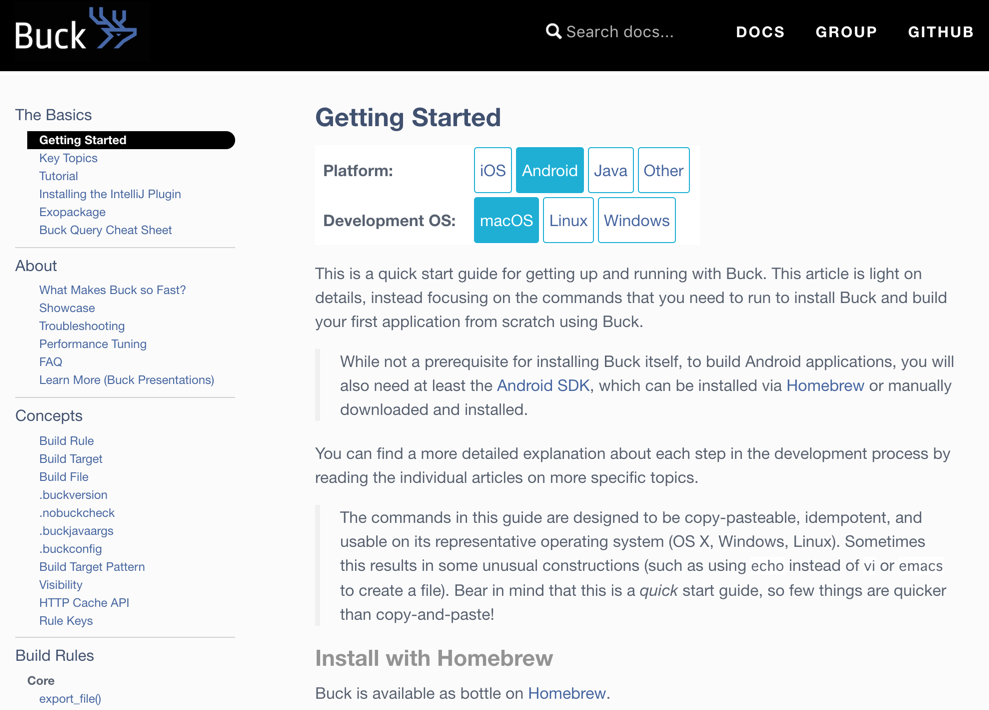Select Java platform

[x=611, y=170]
